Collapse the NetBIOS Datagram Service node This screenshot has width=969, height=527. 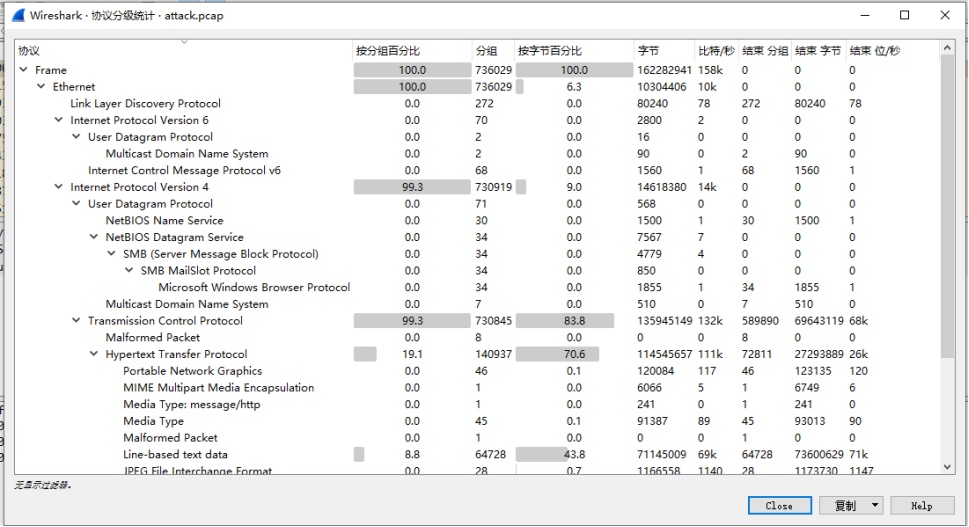click(94, 237)
